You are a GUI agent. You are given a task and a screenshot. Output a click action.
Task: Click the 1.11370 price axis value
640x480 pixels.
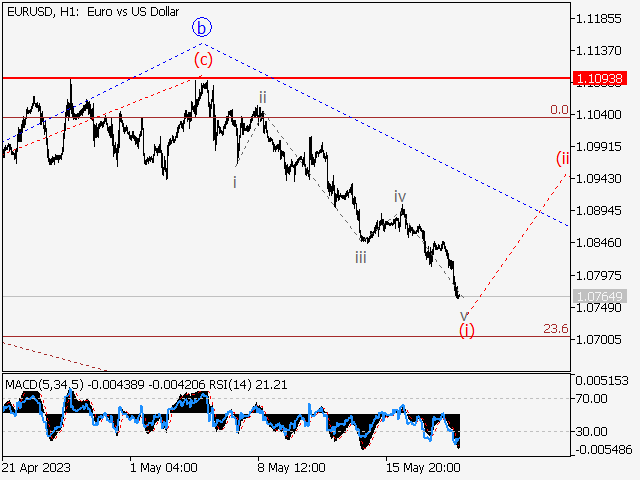(598, 51)
